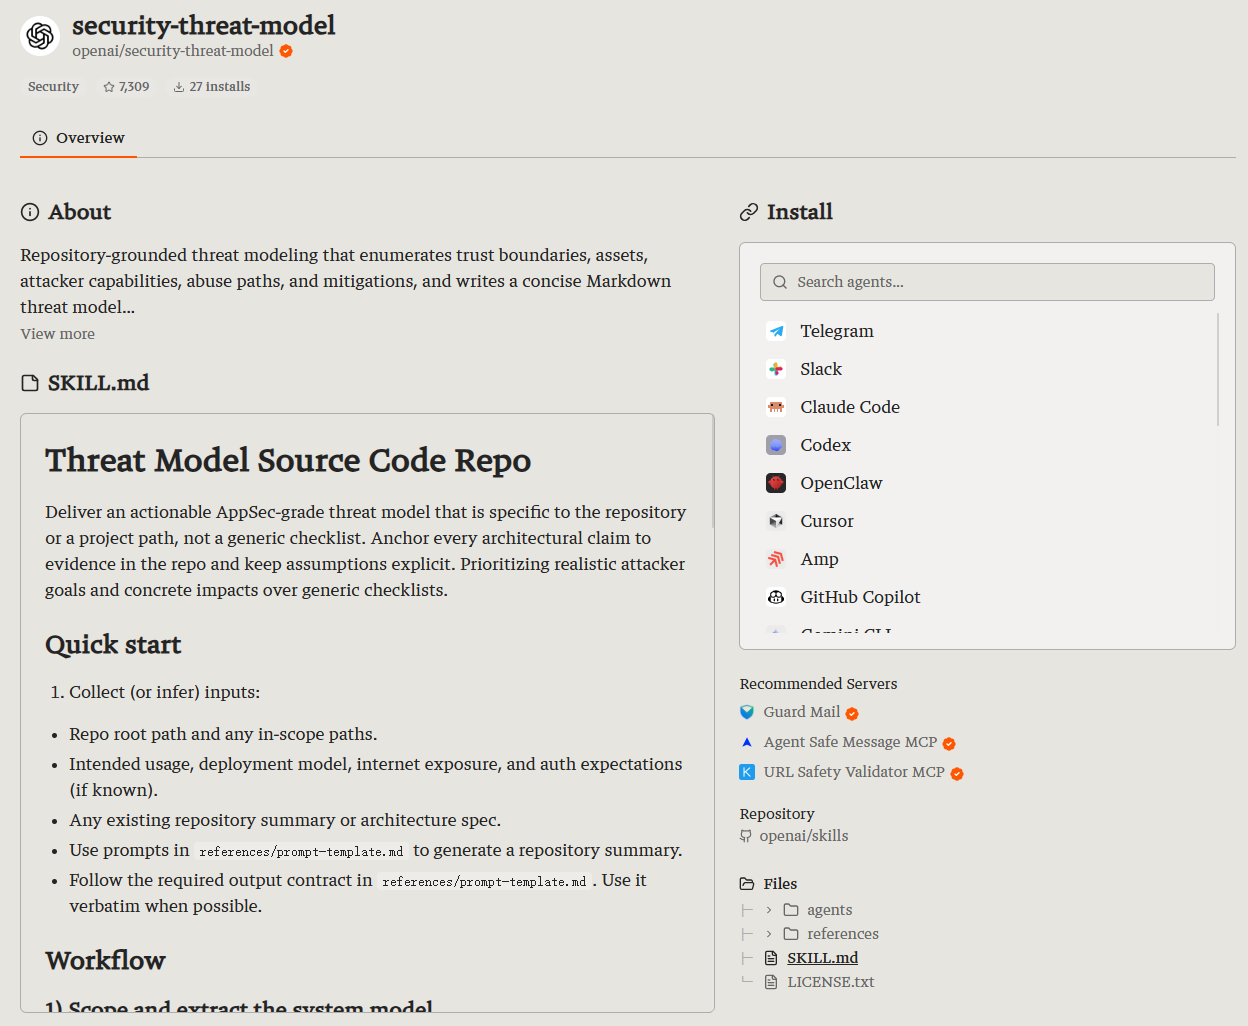Select the agents folder name in the file tree
Screen dimensions: 1248x1026
pyautogui.click(x=830, y=910)
